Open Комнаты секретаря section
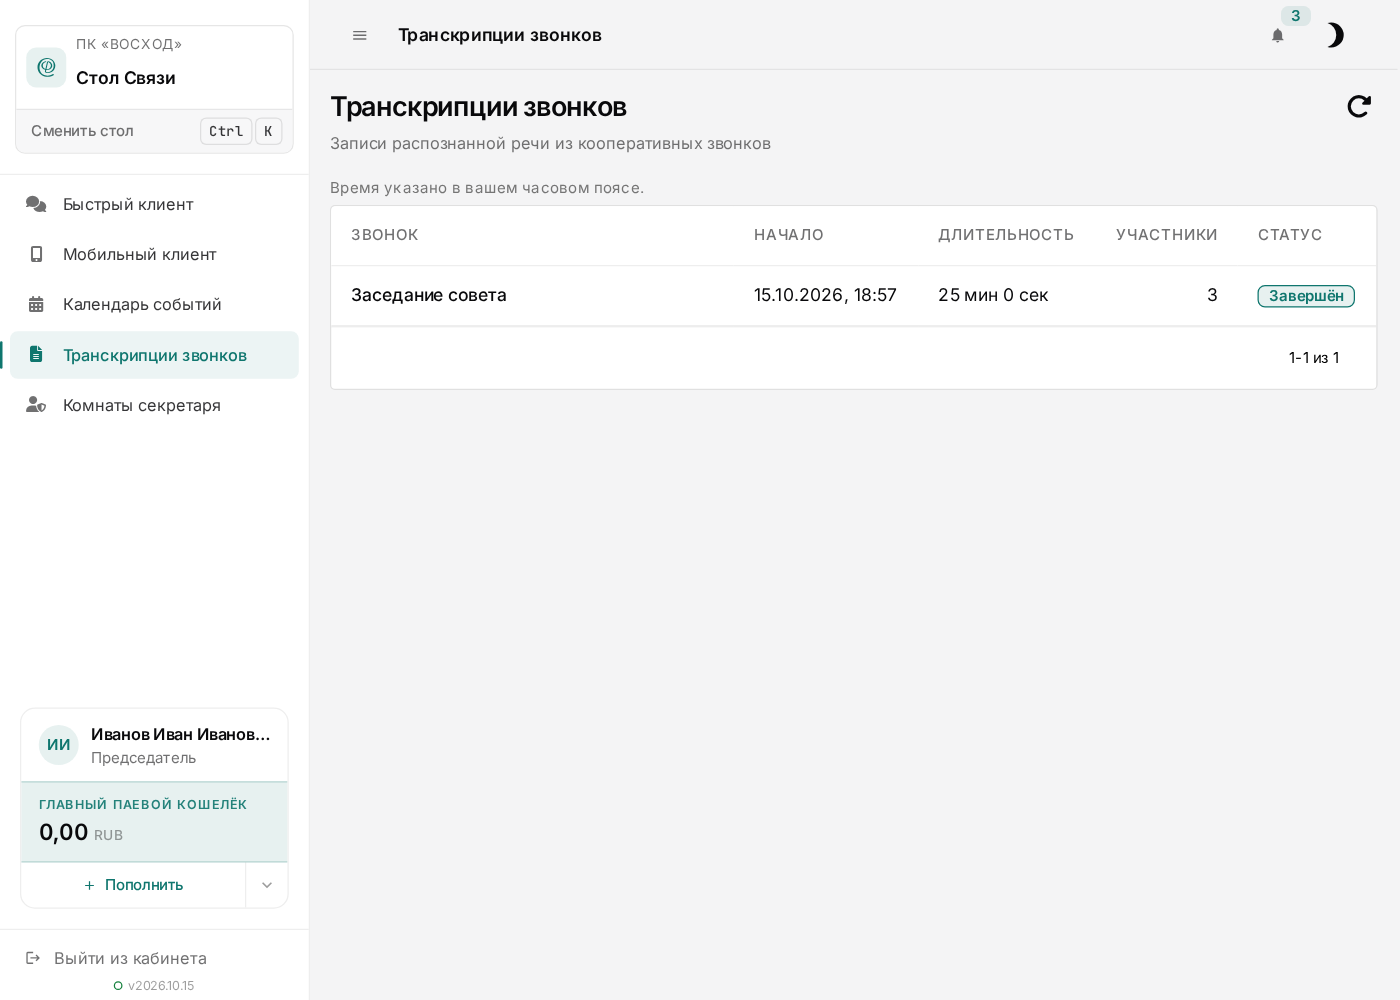1400x1000 pixels. [154, 405]
